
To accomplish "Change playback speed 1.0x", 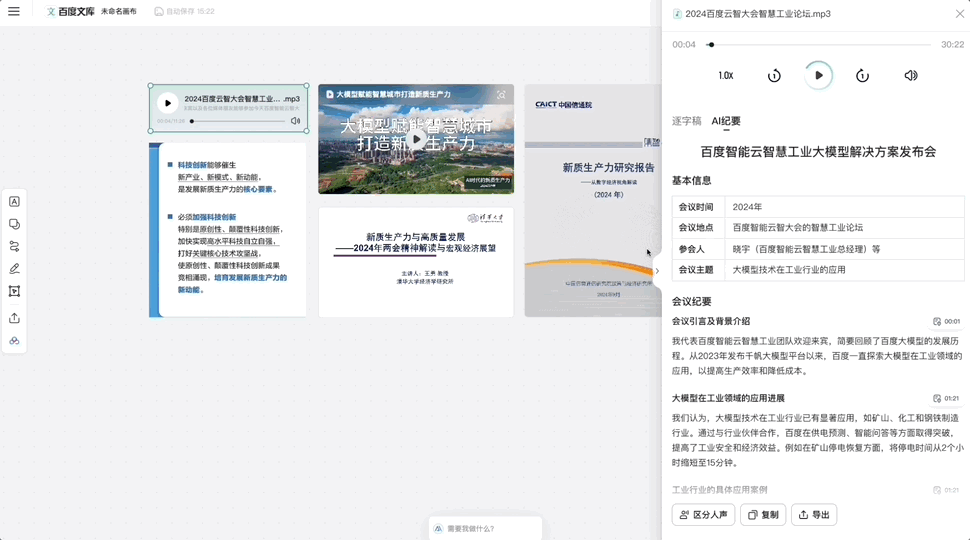I will pyautogui.click(x=726, y=75).
